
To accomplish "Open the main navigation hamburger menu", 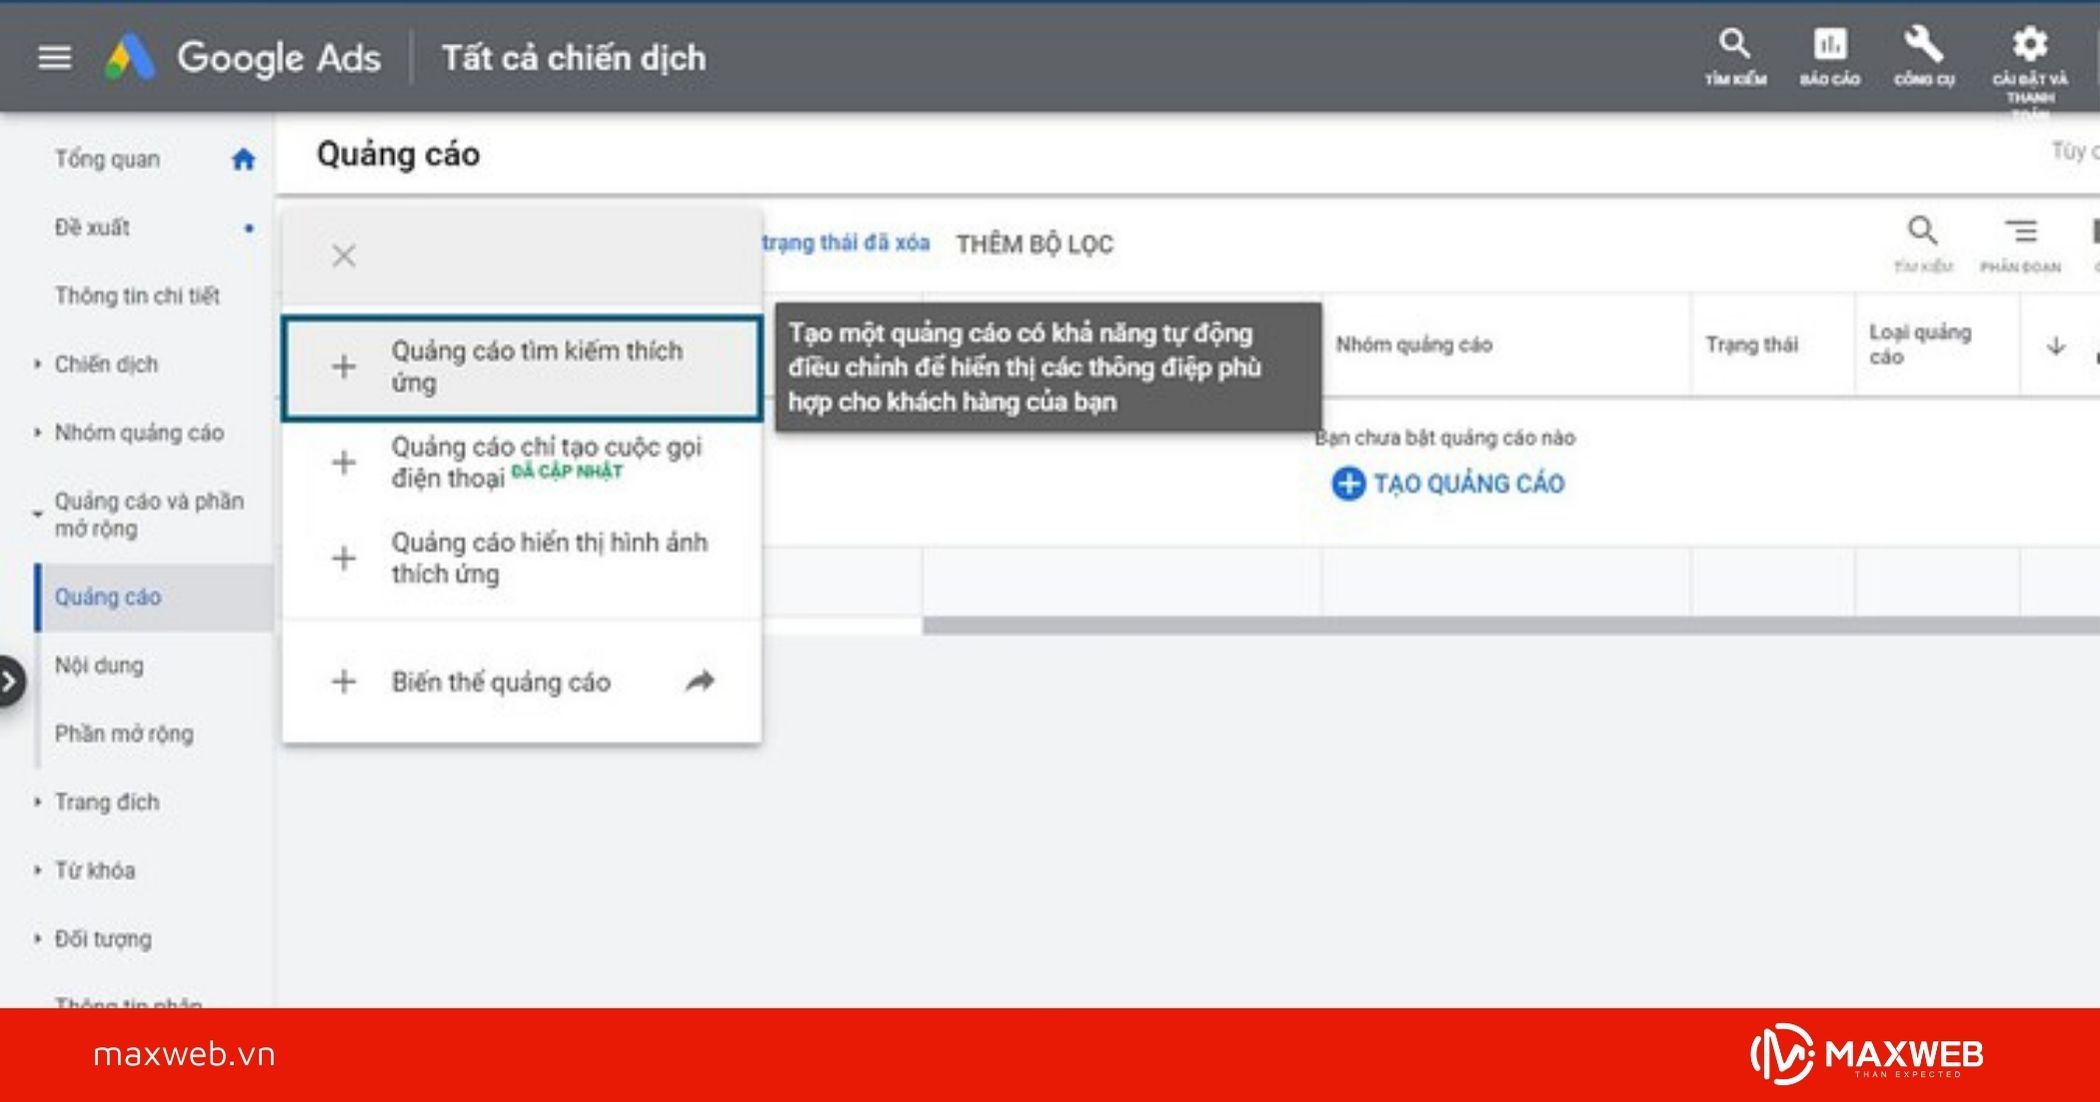I will tap(55, 57).
